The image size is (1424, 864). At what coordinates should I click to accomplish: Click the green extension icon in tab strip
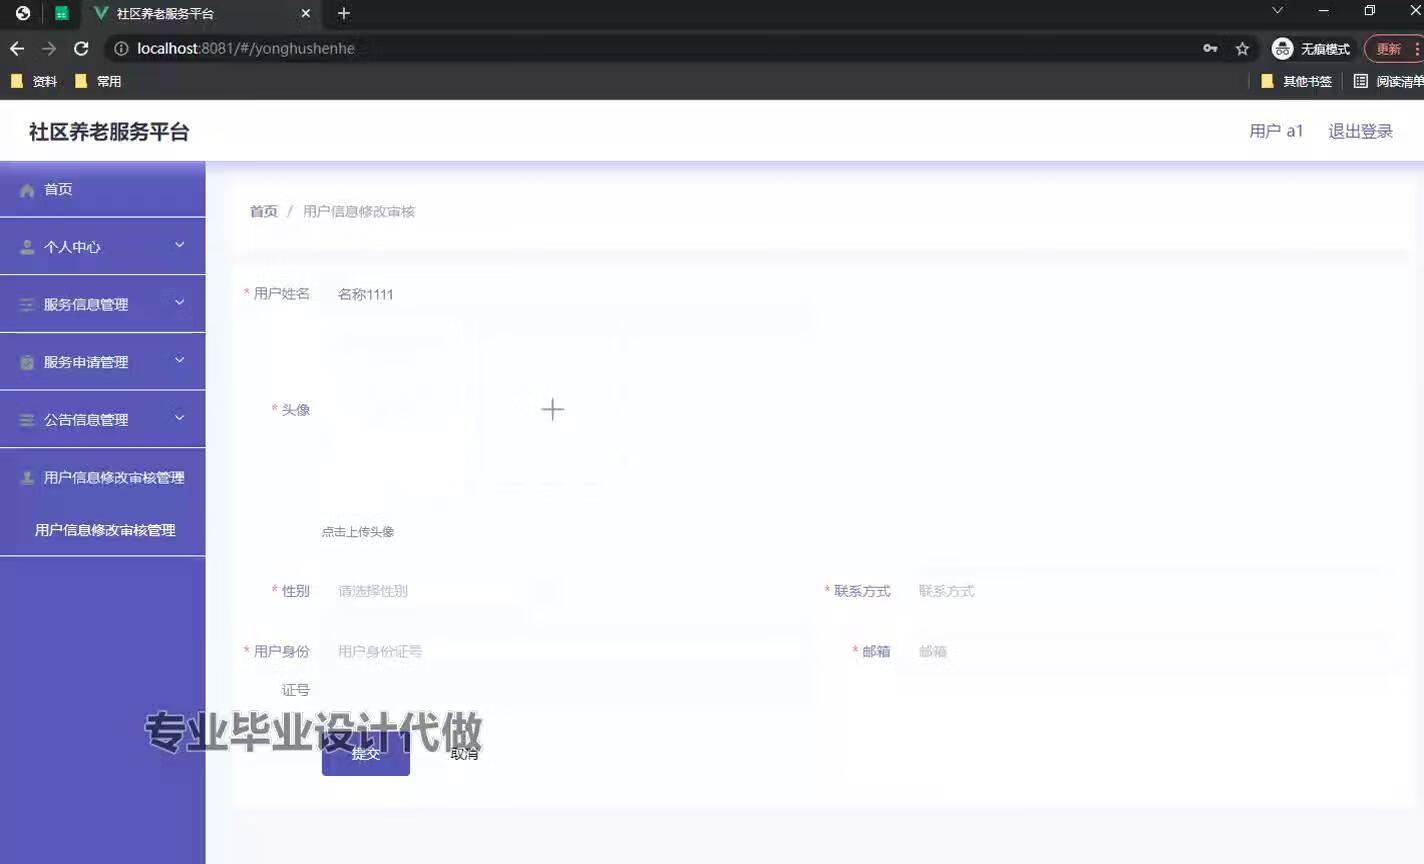62,13
